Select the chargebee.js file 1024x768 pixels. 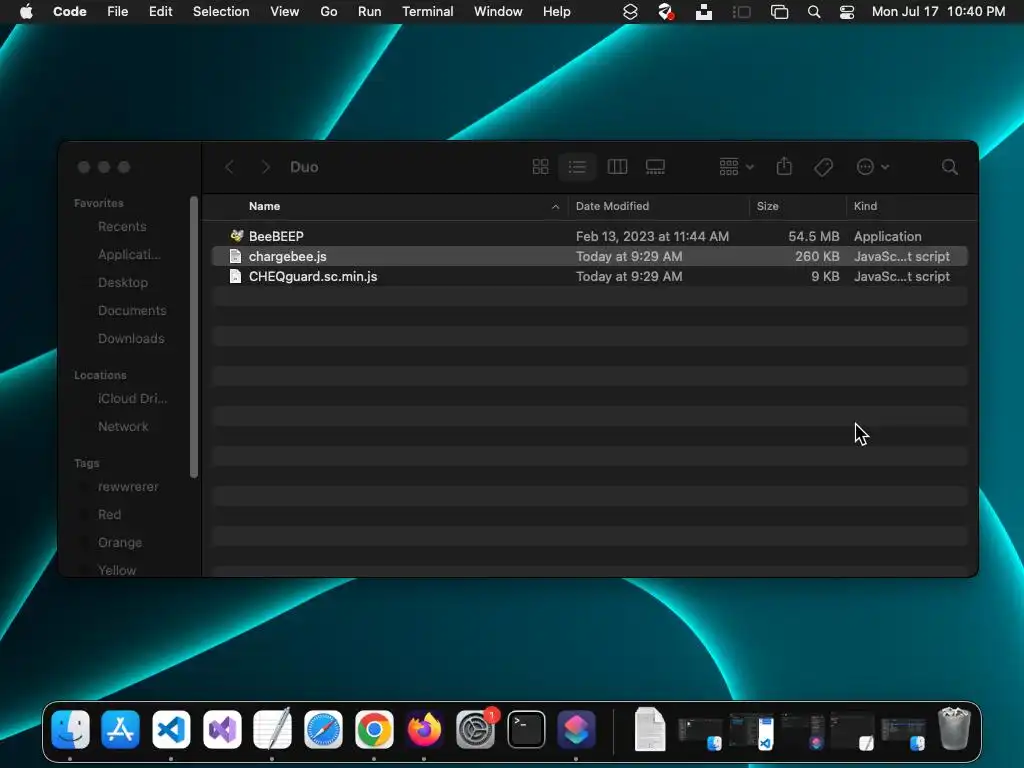[x=589, y=257]
